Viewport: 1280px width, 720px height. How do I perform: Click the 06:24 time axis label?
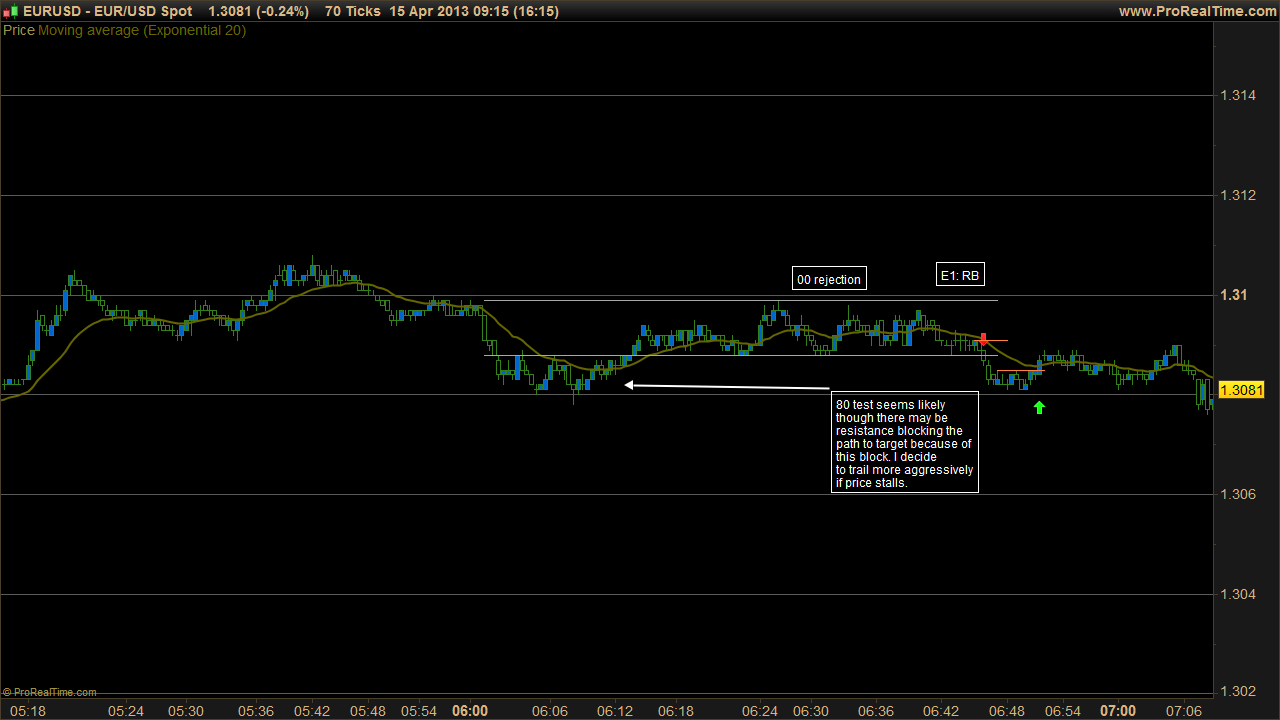(760, 711)
